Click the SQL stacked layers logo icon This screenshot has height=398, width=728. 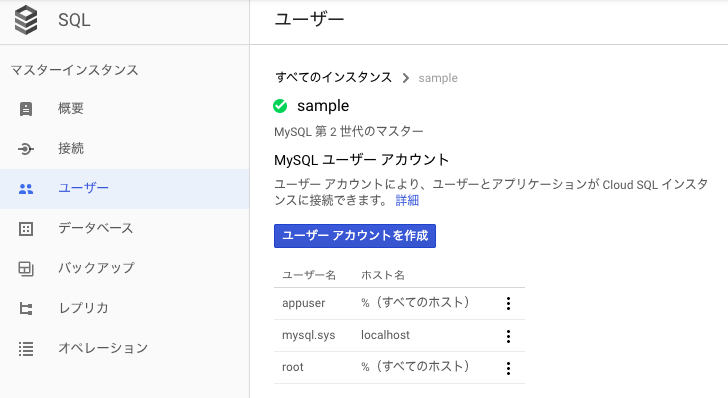[x=26, y=20]
